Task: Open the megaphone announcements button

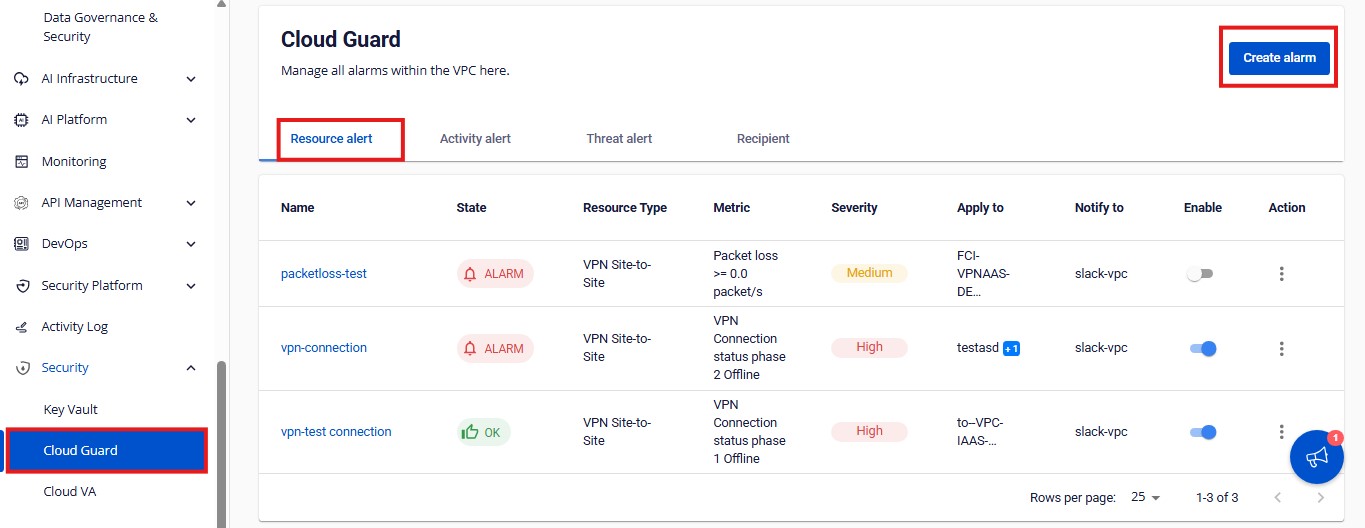Action: pyautogui.click(x=1316, y=457)
